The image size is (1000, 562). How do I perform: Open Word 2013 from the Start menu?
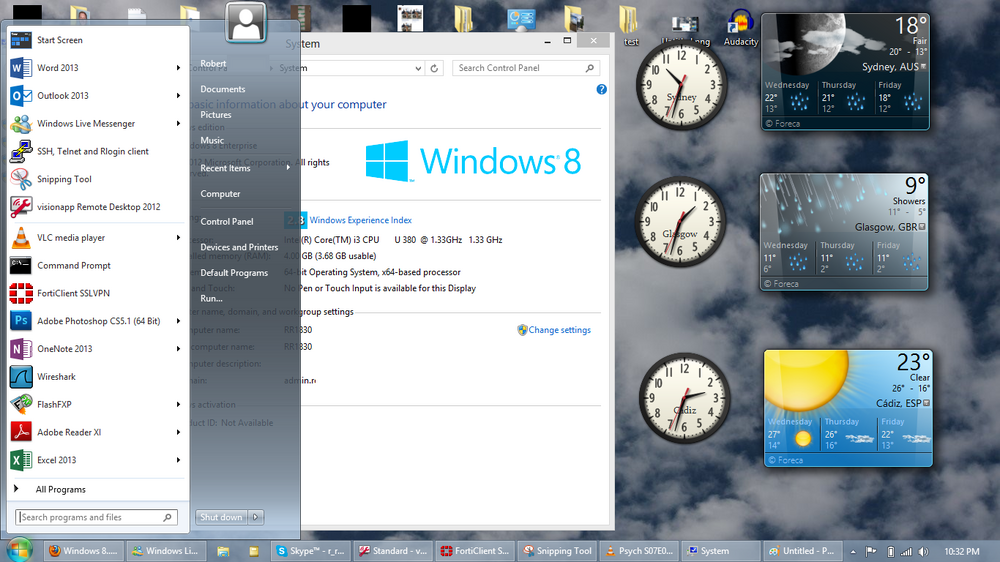(x=96, y=68)
